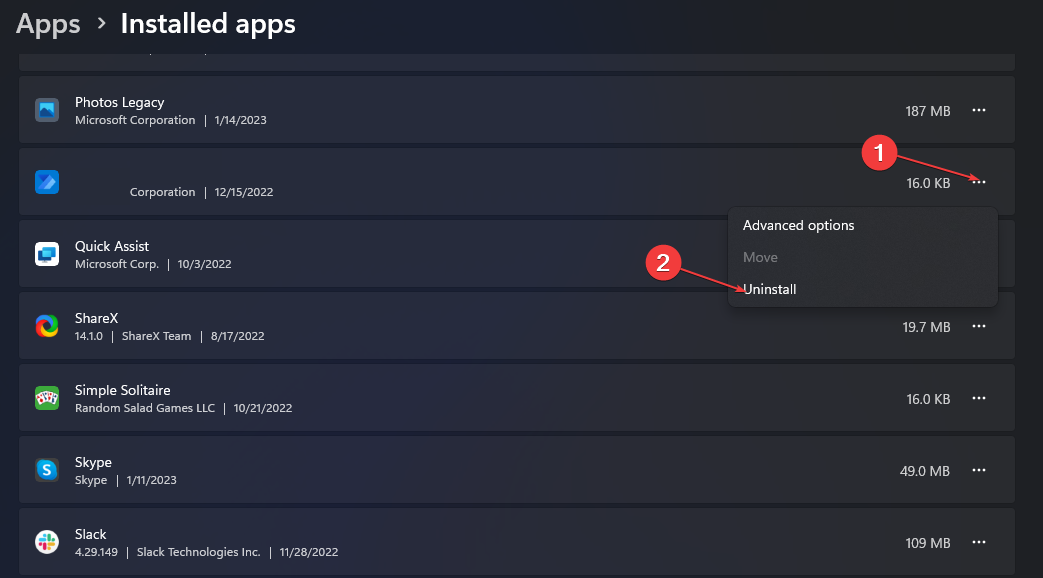The height and width of the screenshot is (578, 1043).
Task: Click the blue Power Automate app icon
Action: (x=47, y=182)
